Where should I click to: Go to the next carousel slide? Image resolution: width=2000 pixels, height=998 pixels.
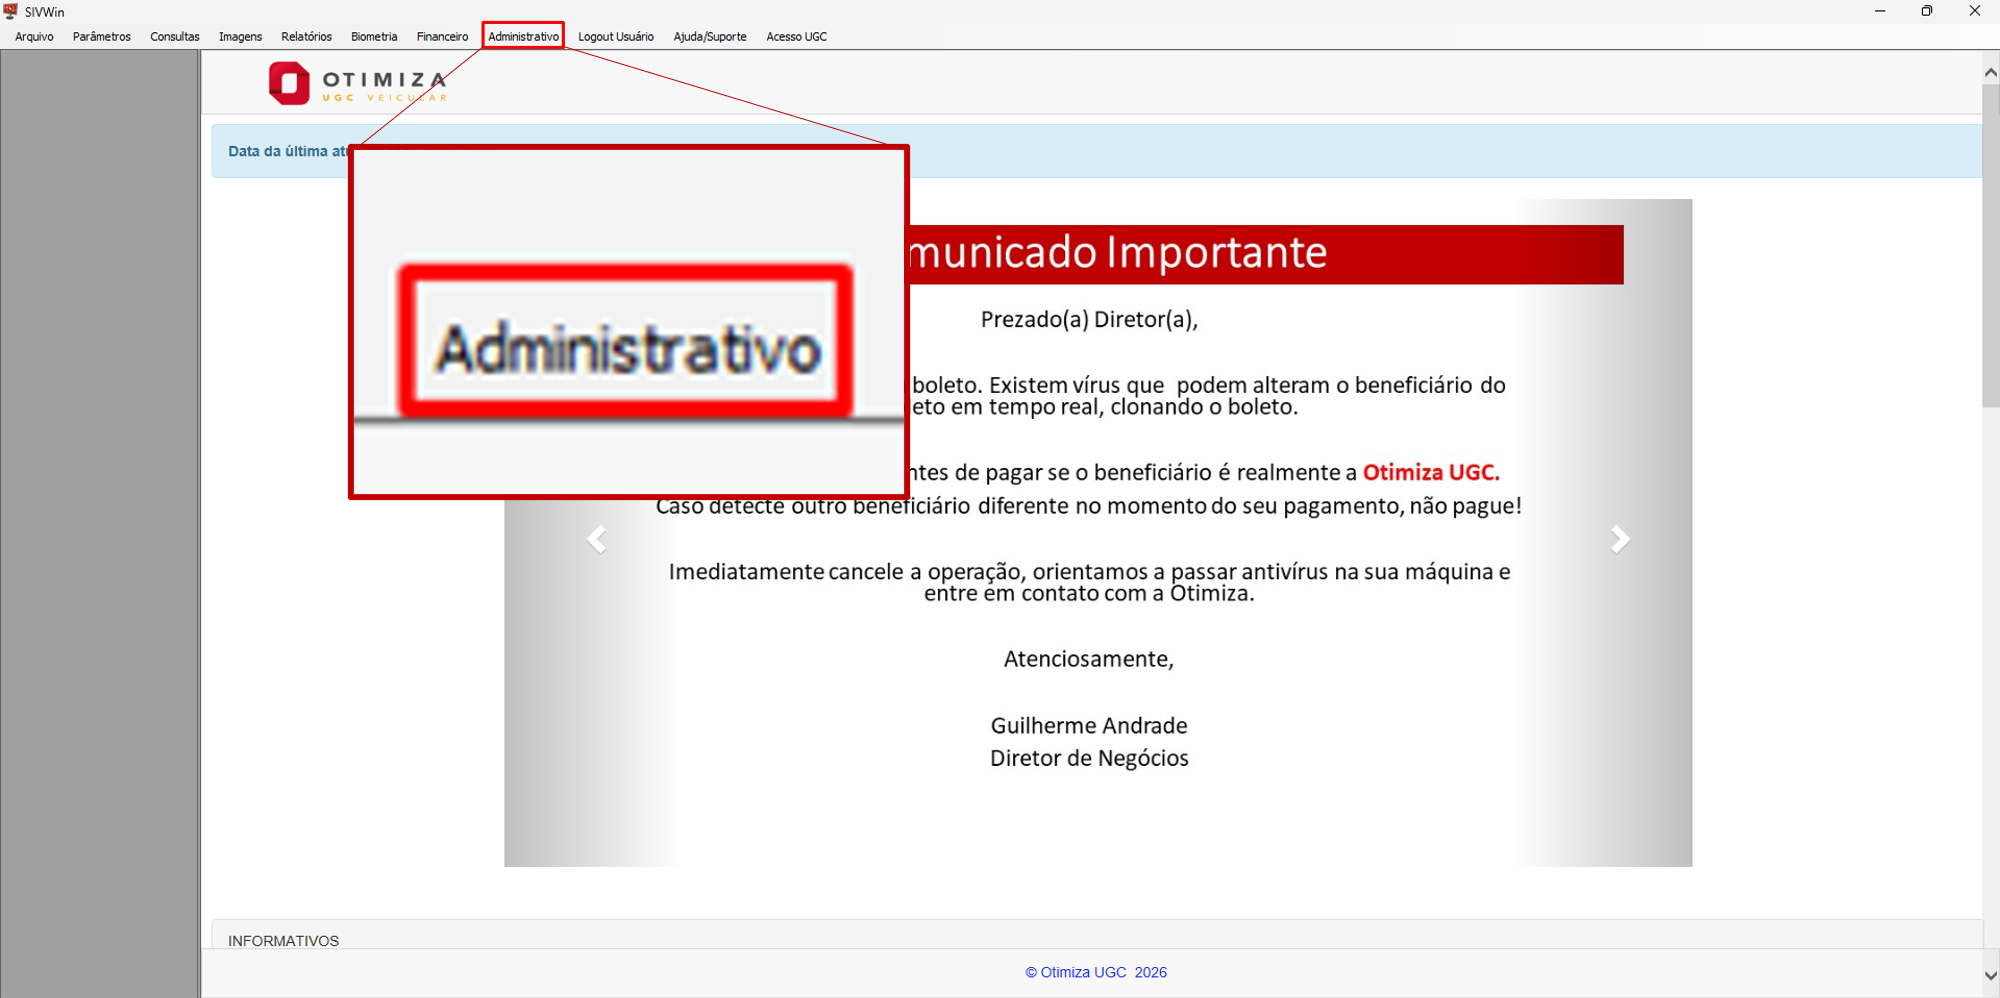click(1620, 539)
